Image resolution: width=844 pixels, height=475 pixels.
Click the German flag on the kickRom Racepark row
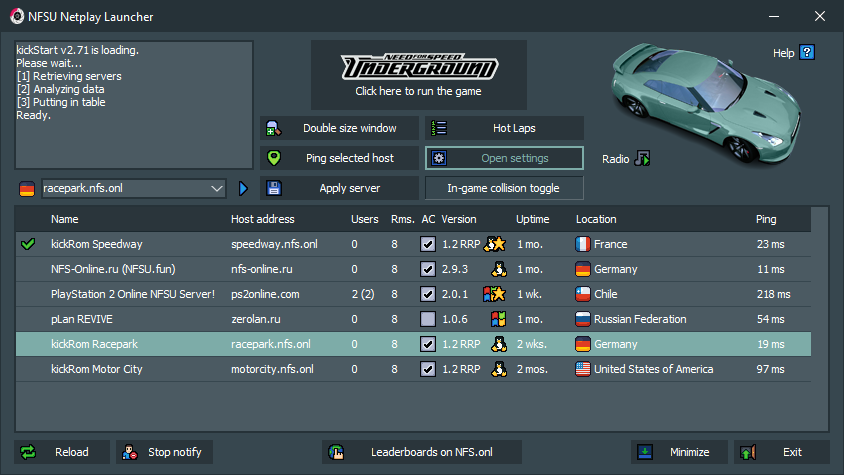click(x=583, y=344)
